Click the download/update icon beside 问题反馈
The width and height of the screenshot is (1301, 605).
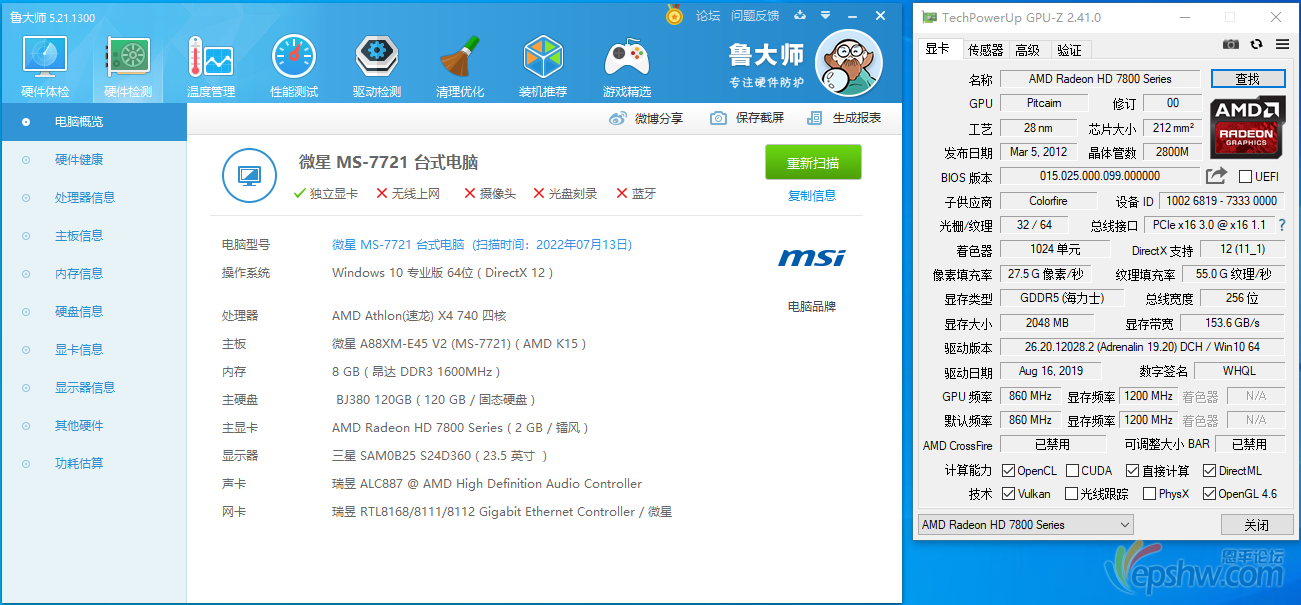point(800,15)
